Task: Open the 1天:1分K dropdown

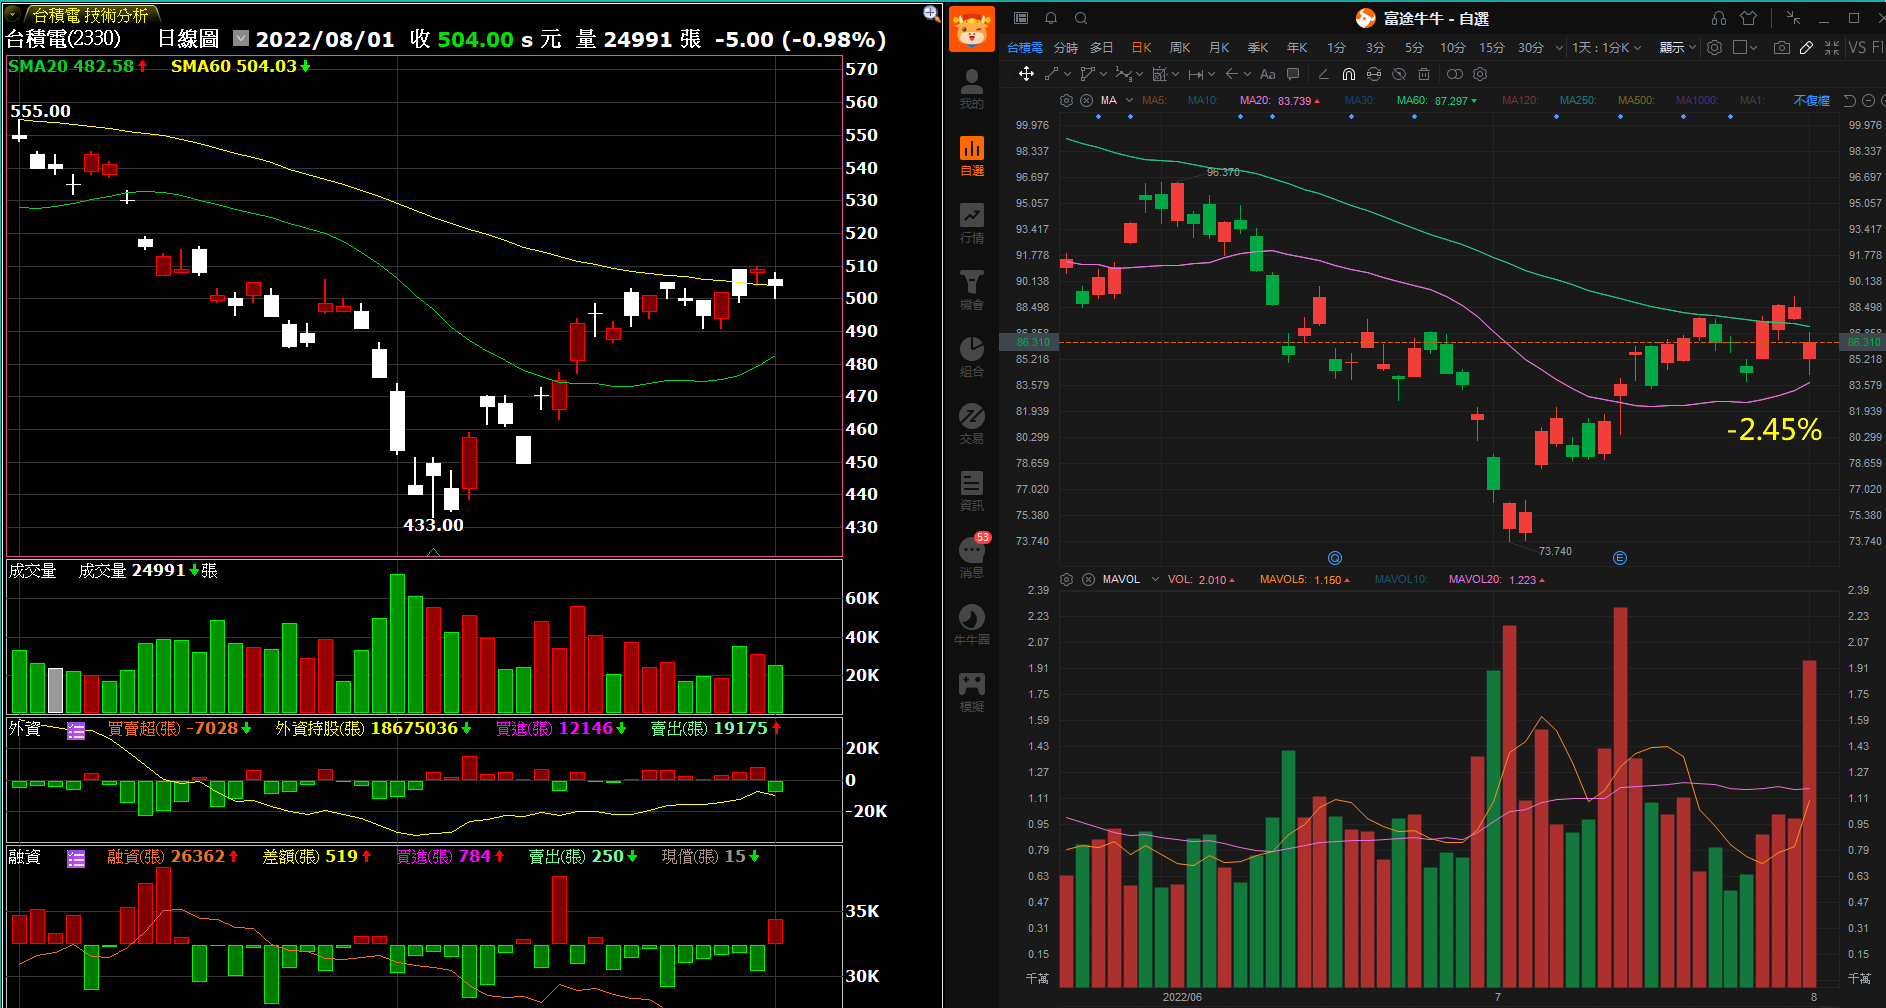Action: 1607,47
